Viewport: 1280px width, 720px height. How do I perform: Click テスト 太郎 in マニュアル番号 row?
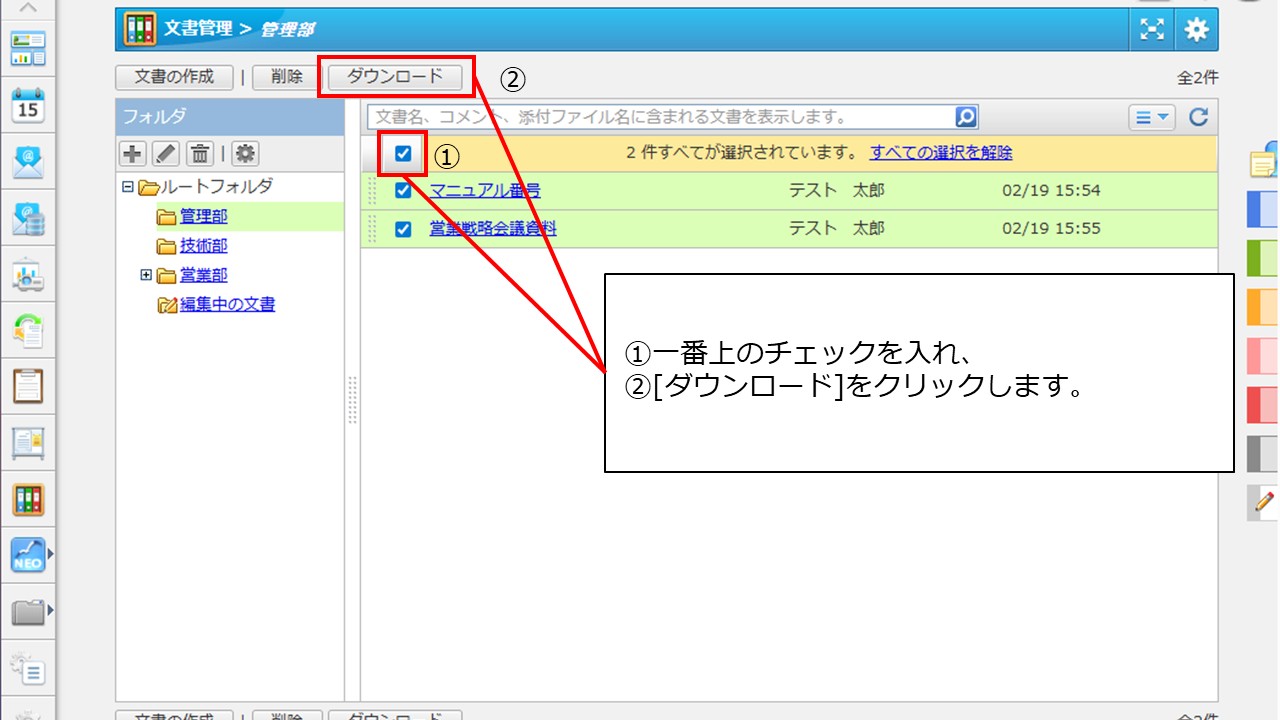point(837,190)
